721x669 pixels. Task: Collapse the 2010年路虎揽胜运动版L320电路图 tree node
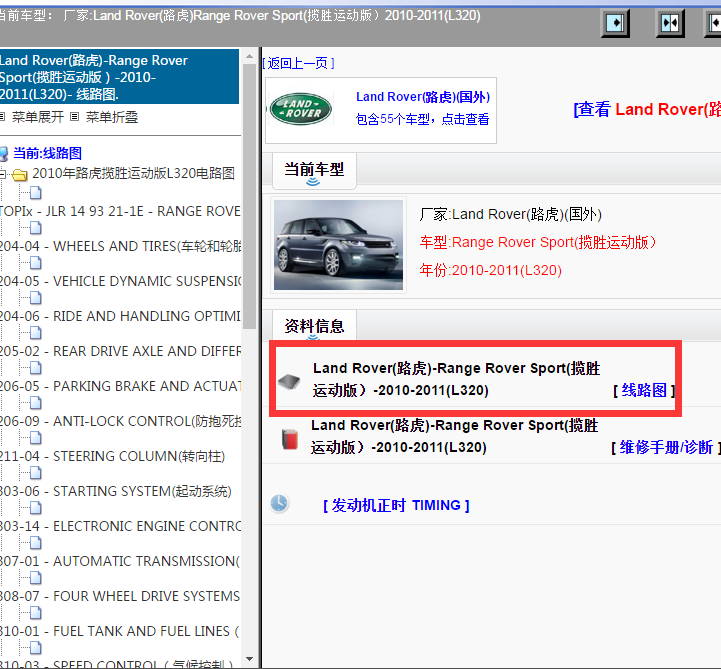3,174
